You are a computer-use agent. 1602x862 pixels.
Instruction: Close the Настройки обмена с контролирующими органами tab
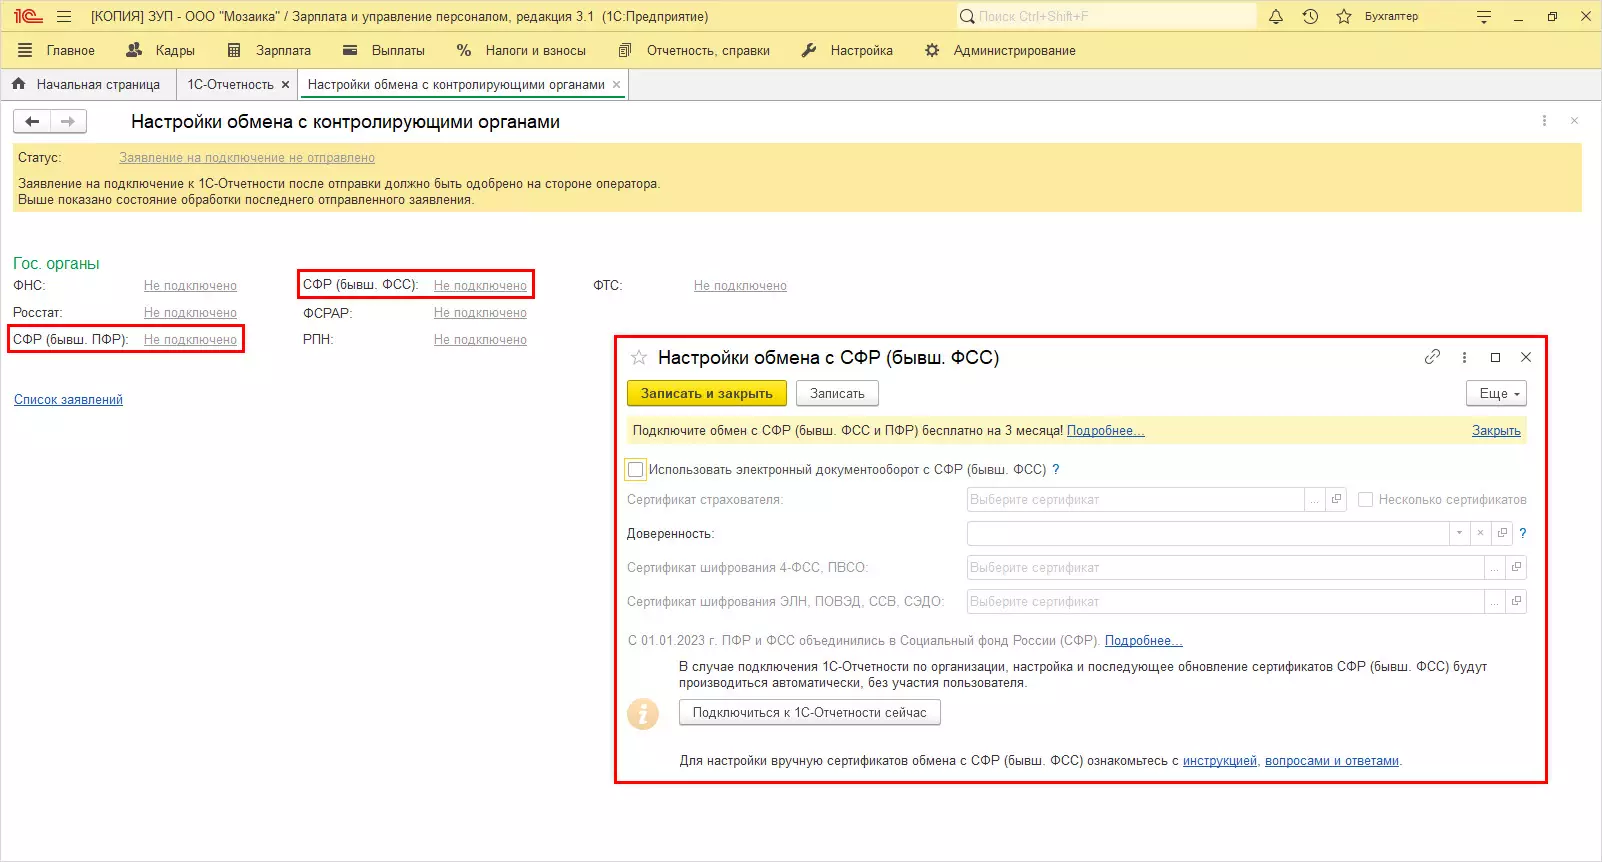(616, 85)
